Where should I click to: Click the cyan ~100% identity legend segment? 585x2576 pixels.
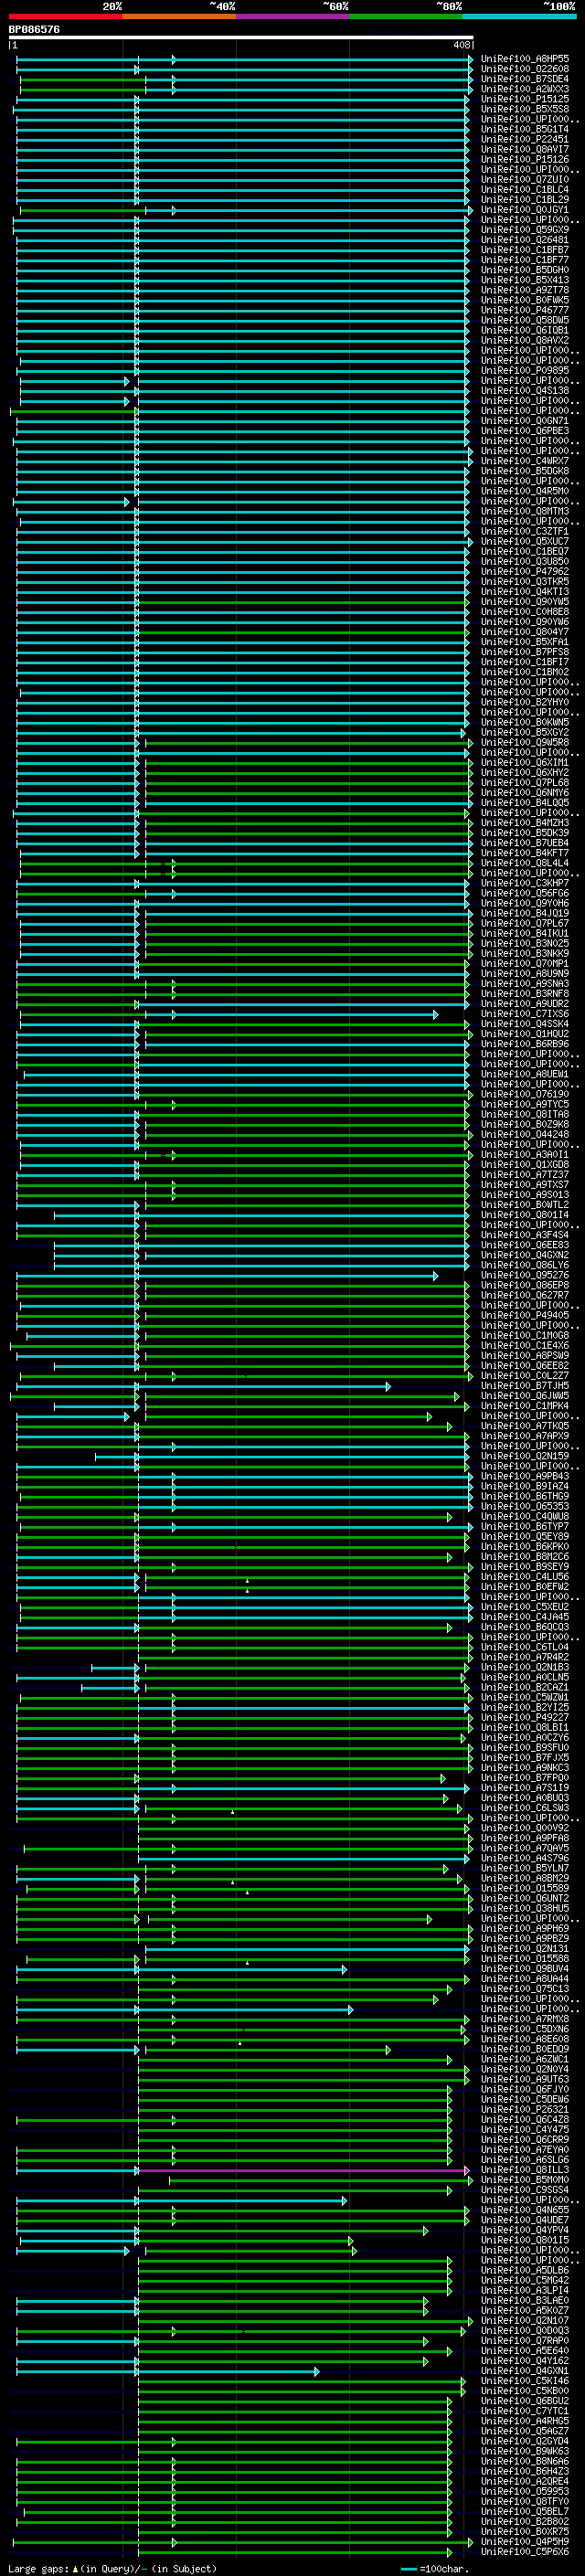[520, 16]
